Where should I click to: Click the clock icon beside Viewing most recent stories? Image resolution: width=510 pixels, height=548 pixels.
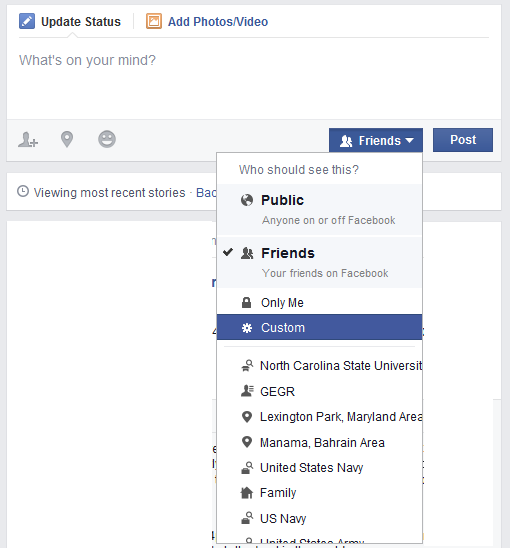[x=23, y=192]
